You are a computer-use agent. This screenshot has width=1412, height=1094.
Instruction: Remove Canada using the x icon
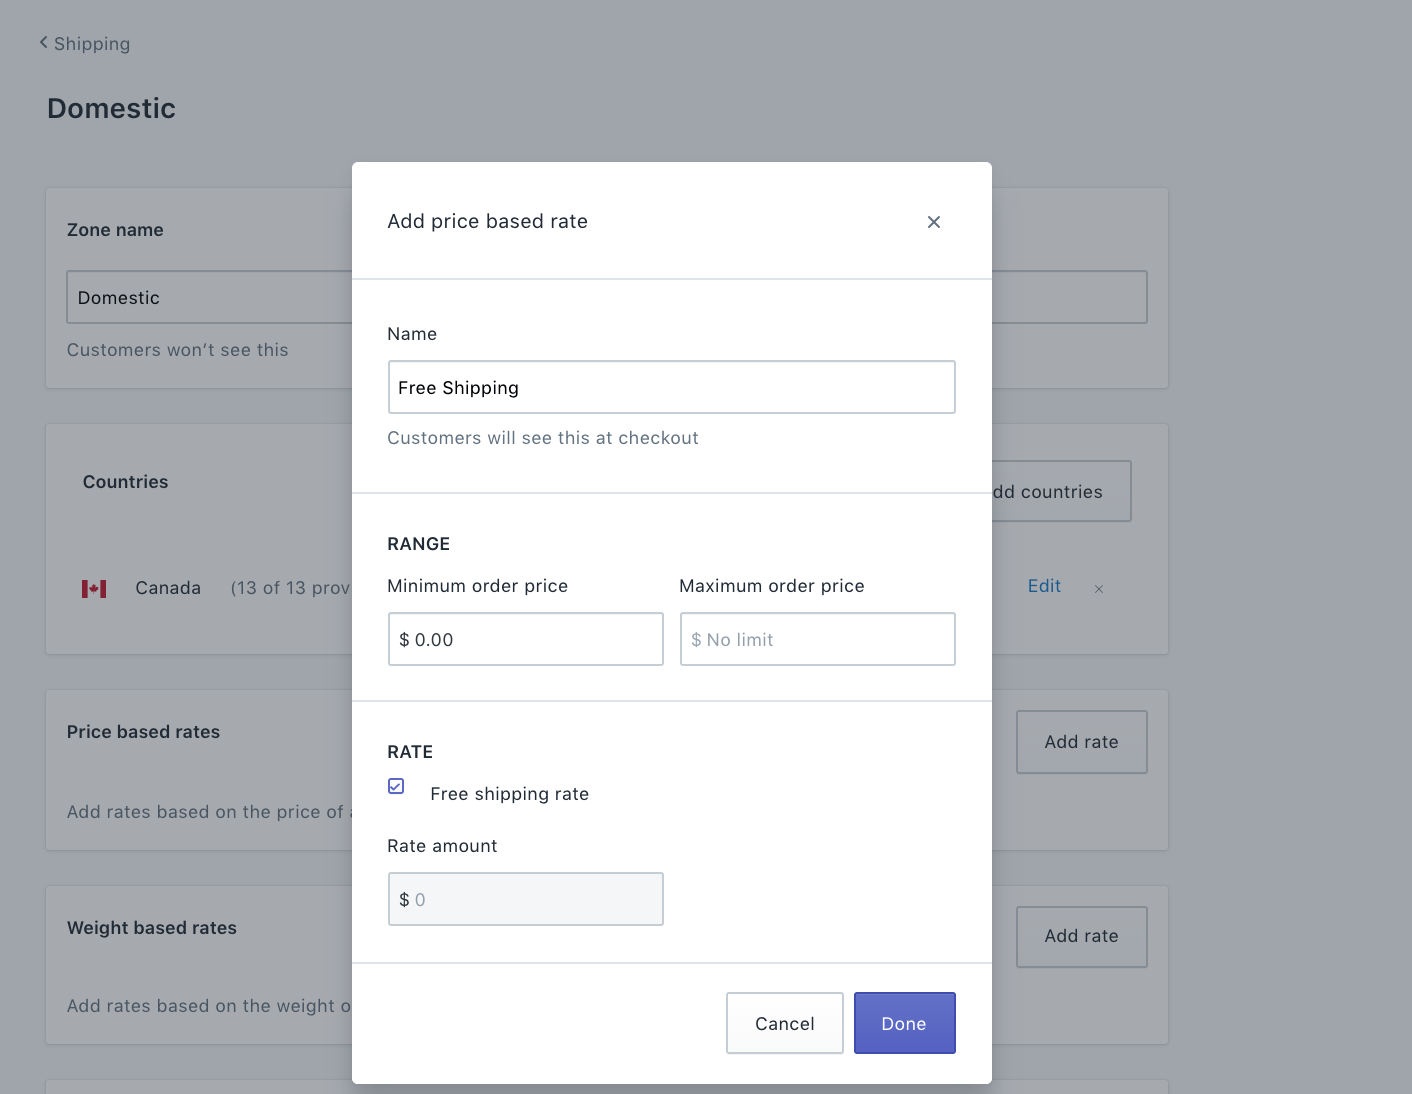pos(1098,589)
